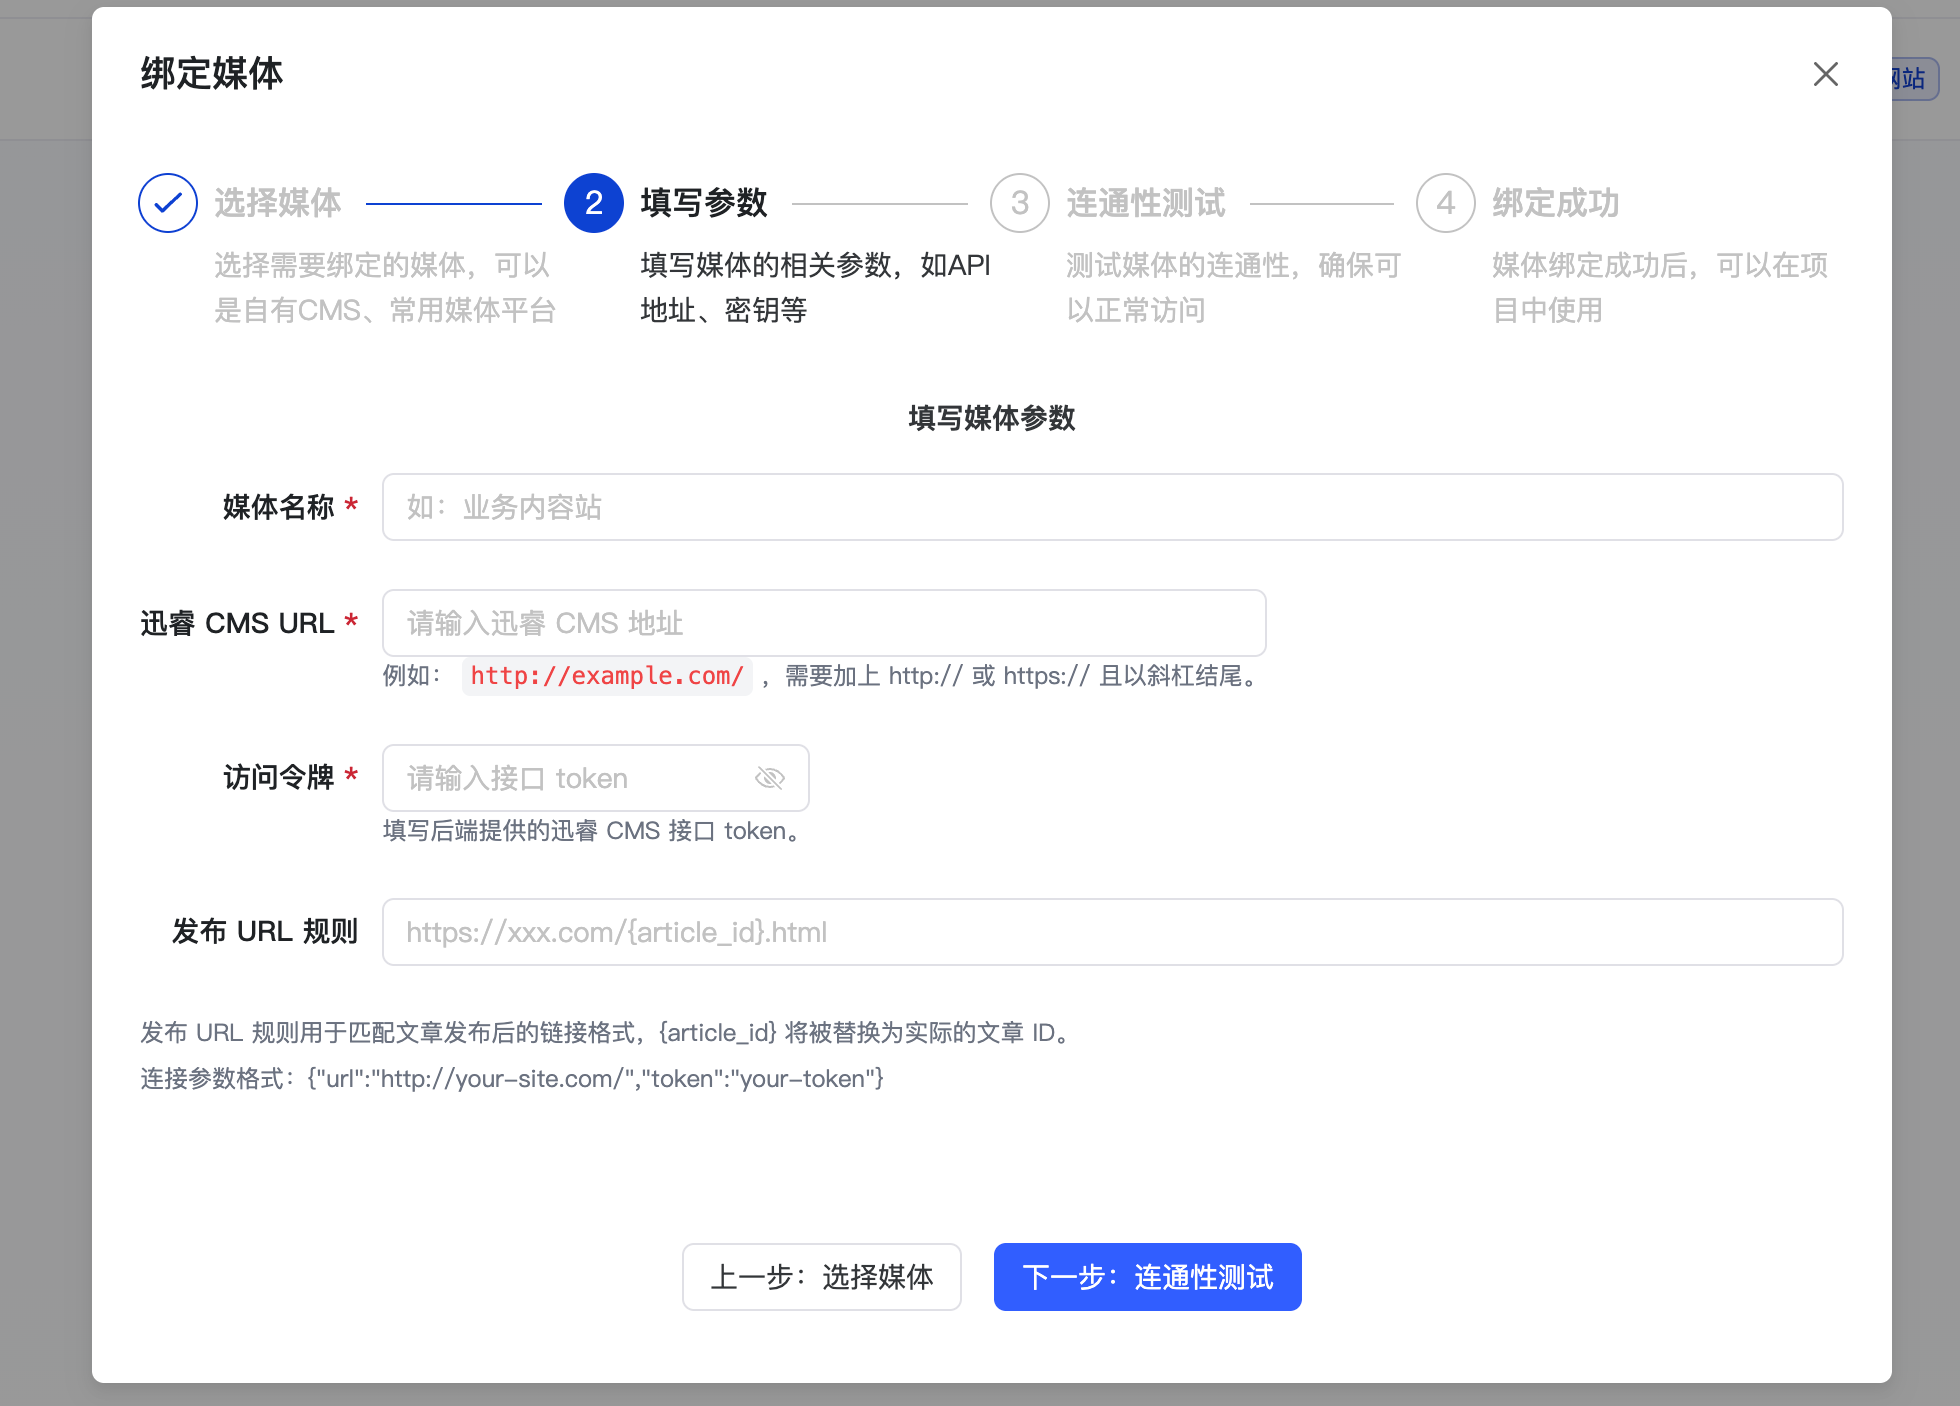
Task: Focus the 迅睿 CMS URL input field
Action: [824, 623]
